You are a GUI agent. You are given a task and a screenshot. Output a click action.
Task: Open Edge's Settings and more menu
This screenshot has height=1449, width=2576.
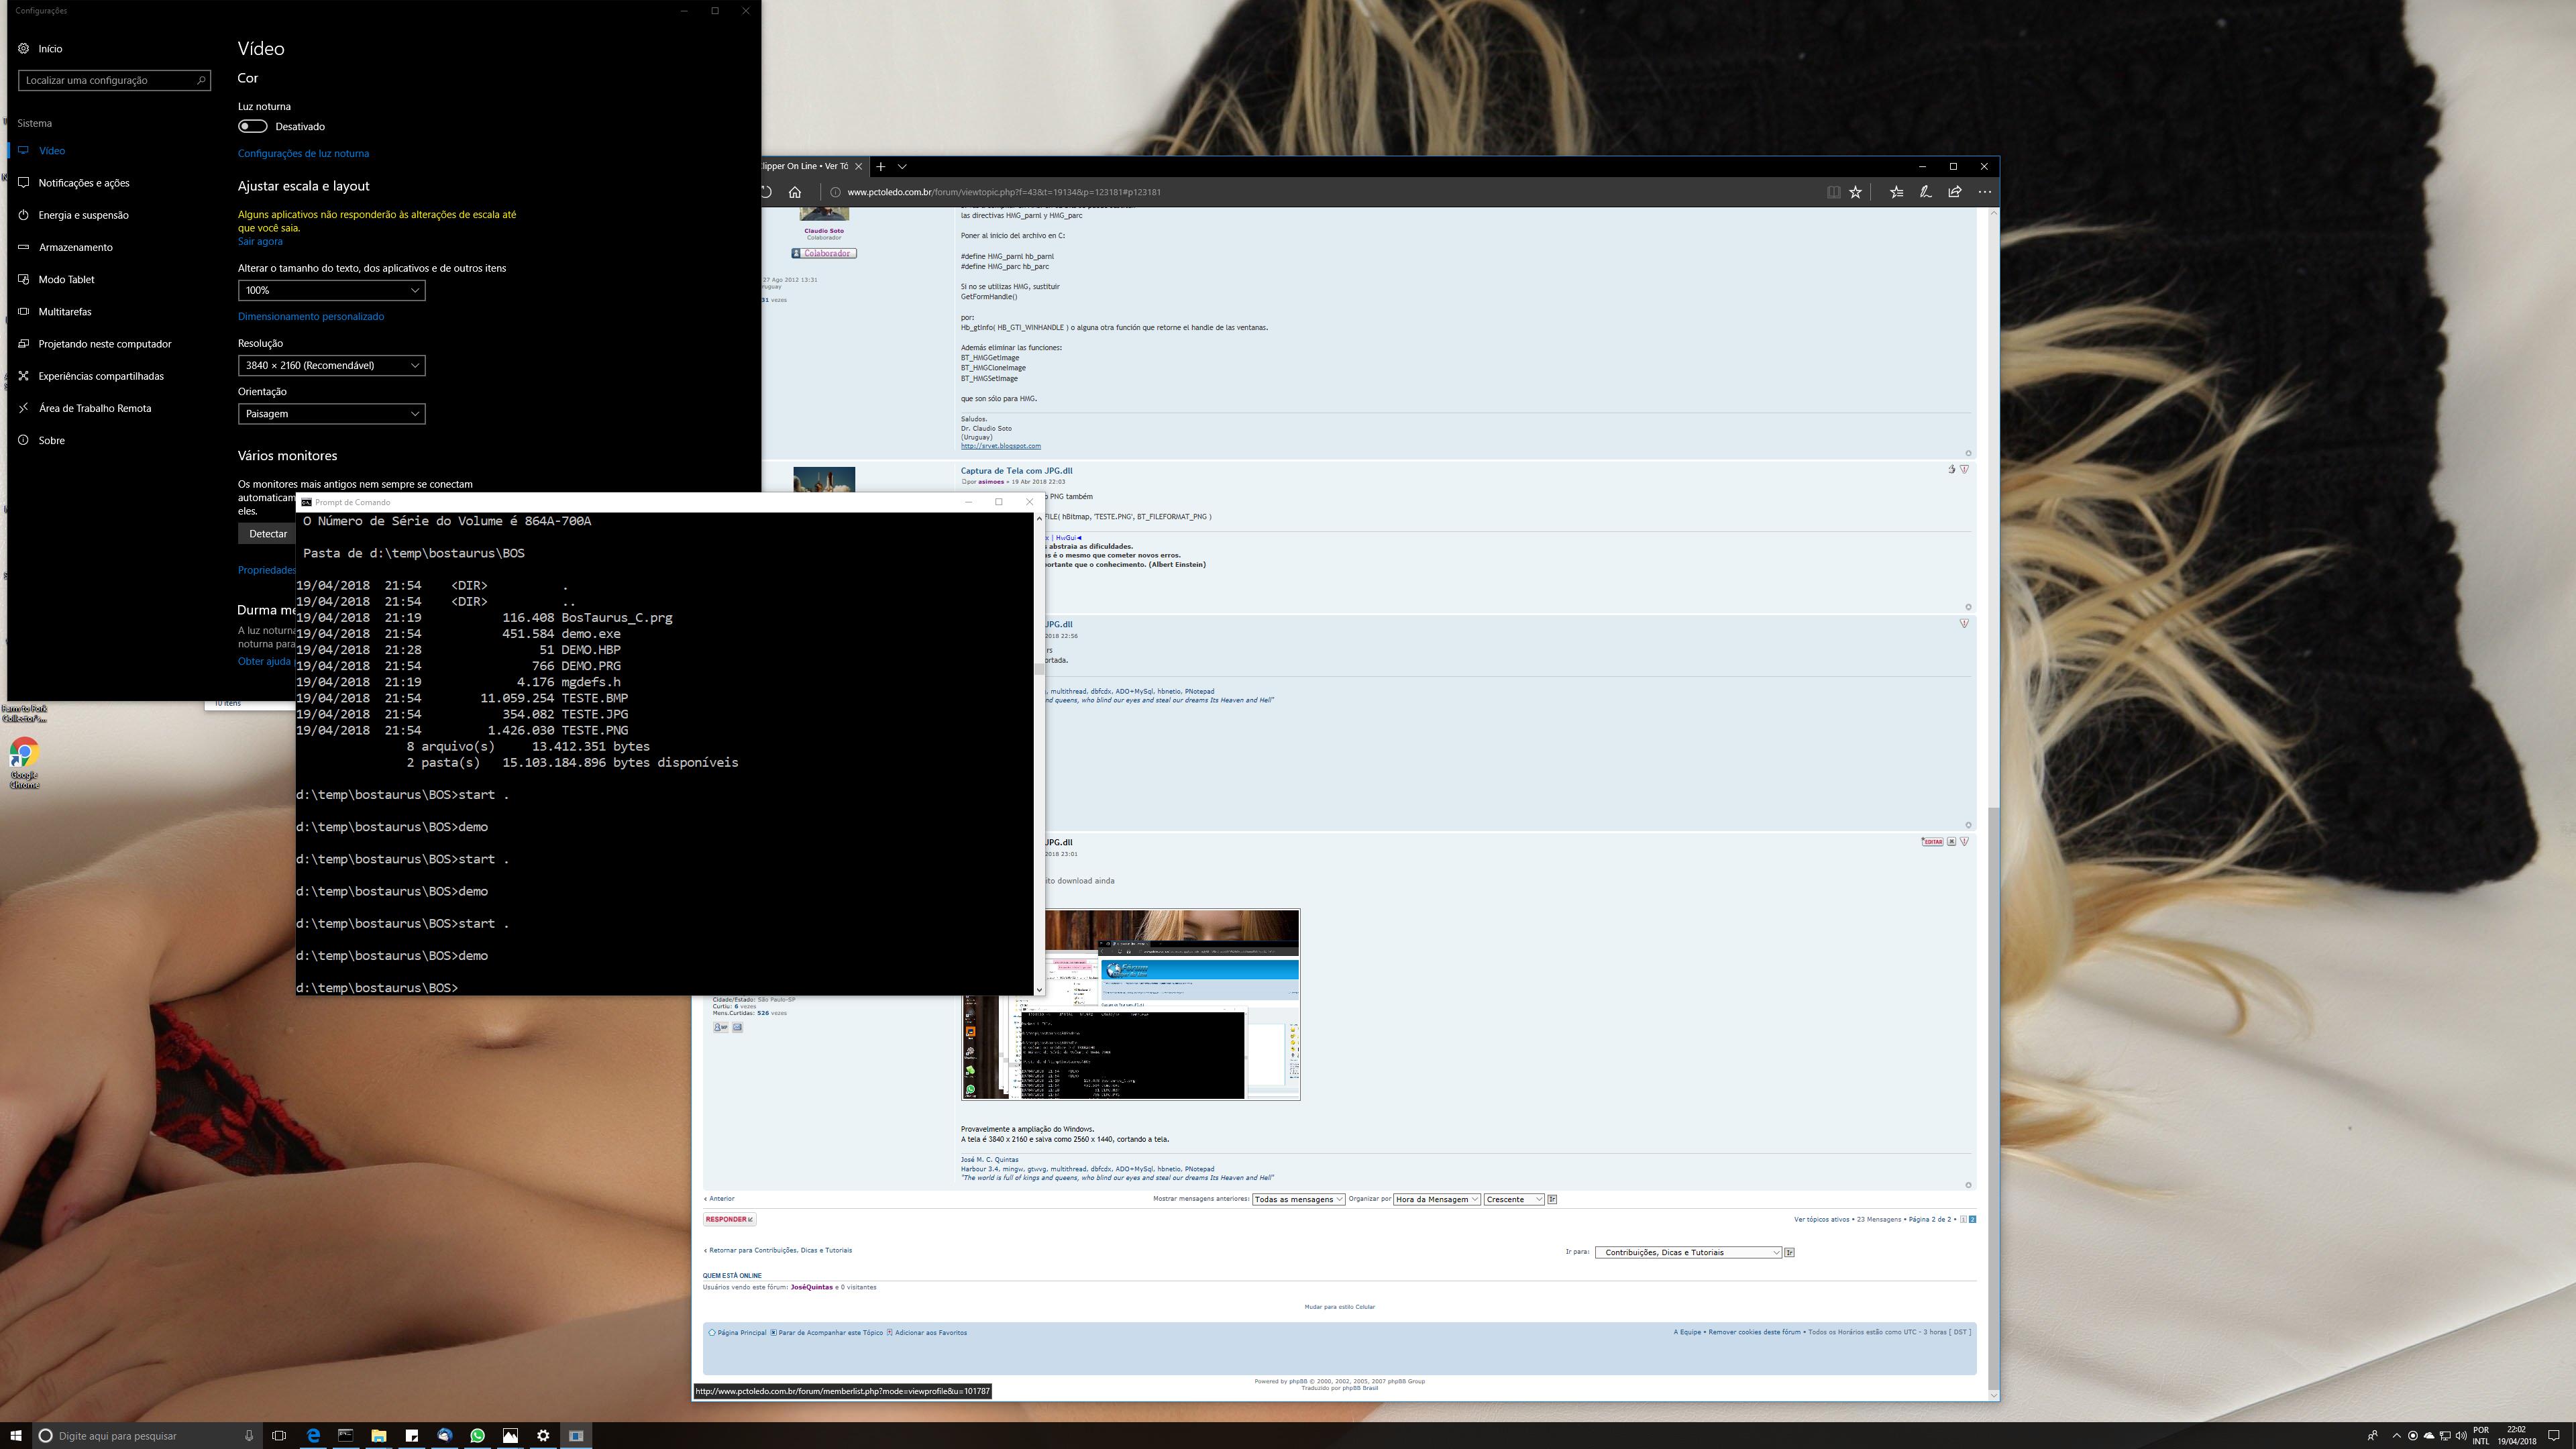(x=1984, y=192)
